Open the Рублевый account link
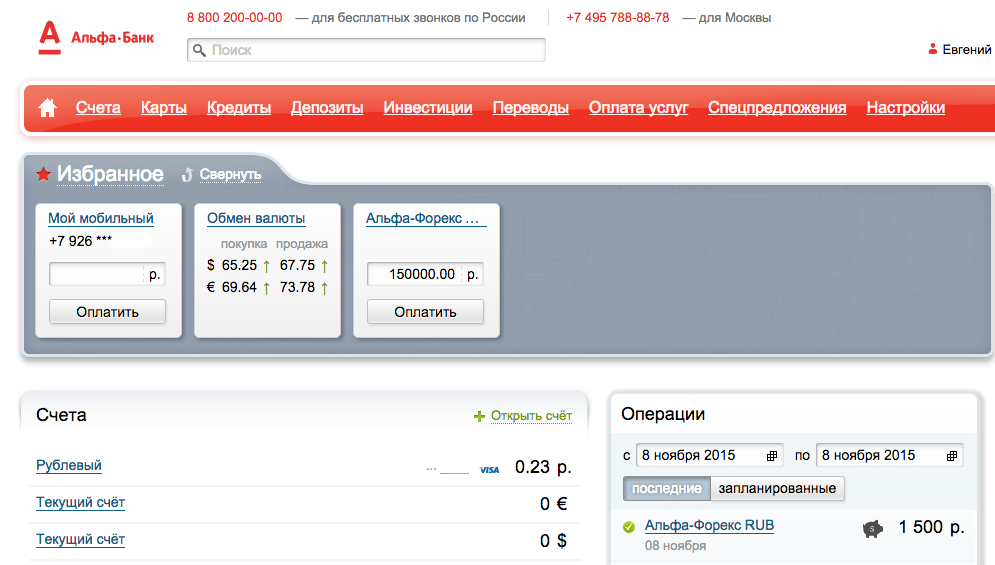Image resolution: width=995 pixels, height=565 pixels. click(69, 465)
